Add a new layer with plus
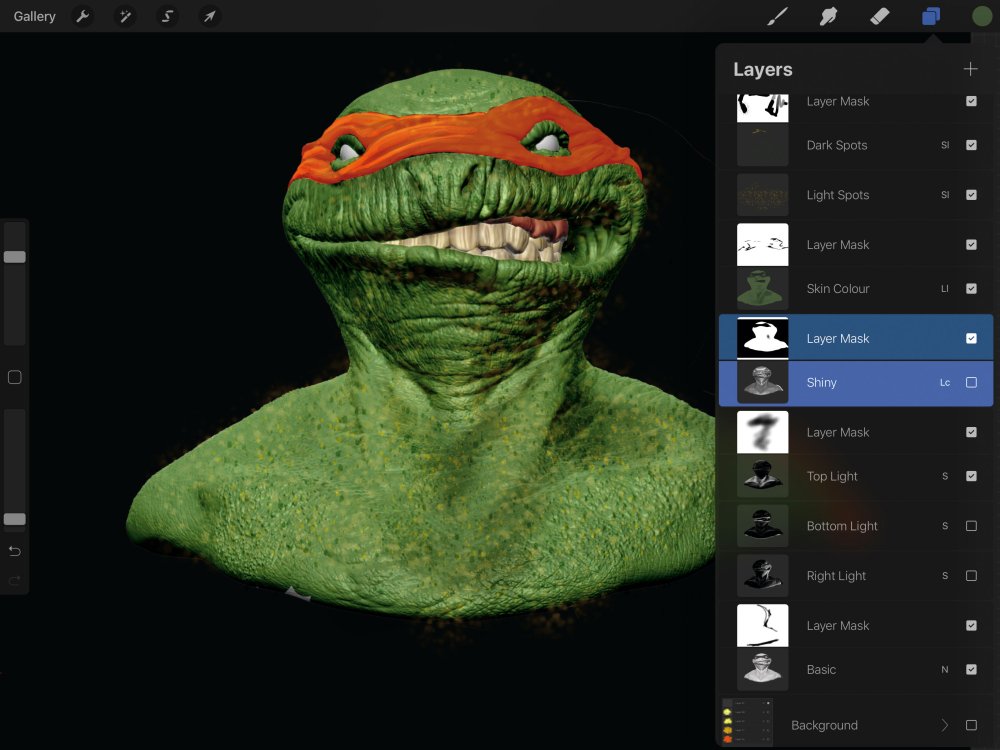This screenshot has width=1000, height=750. [x=970, y=69]
